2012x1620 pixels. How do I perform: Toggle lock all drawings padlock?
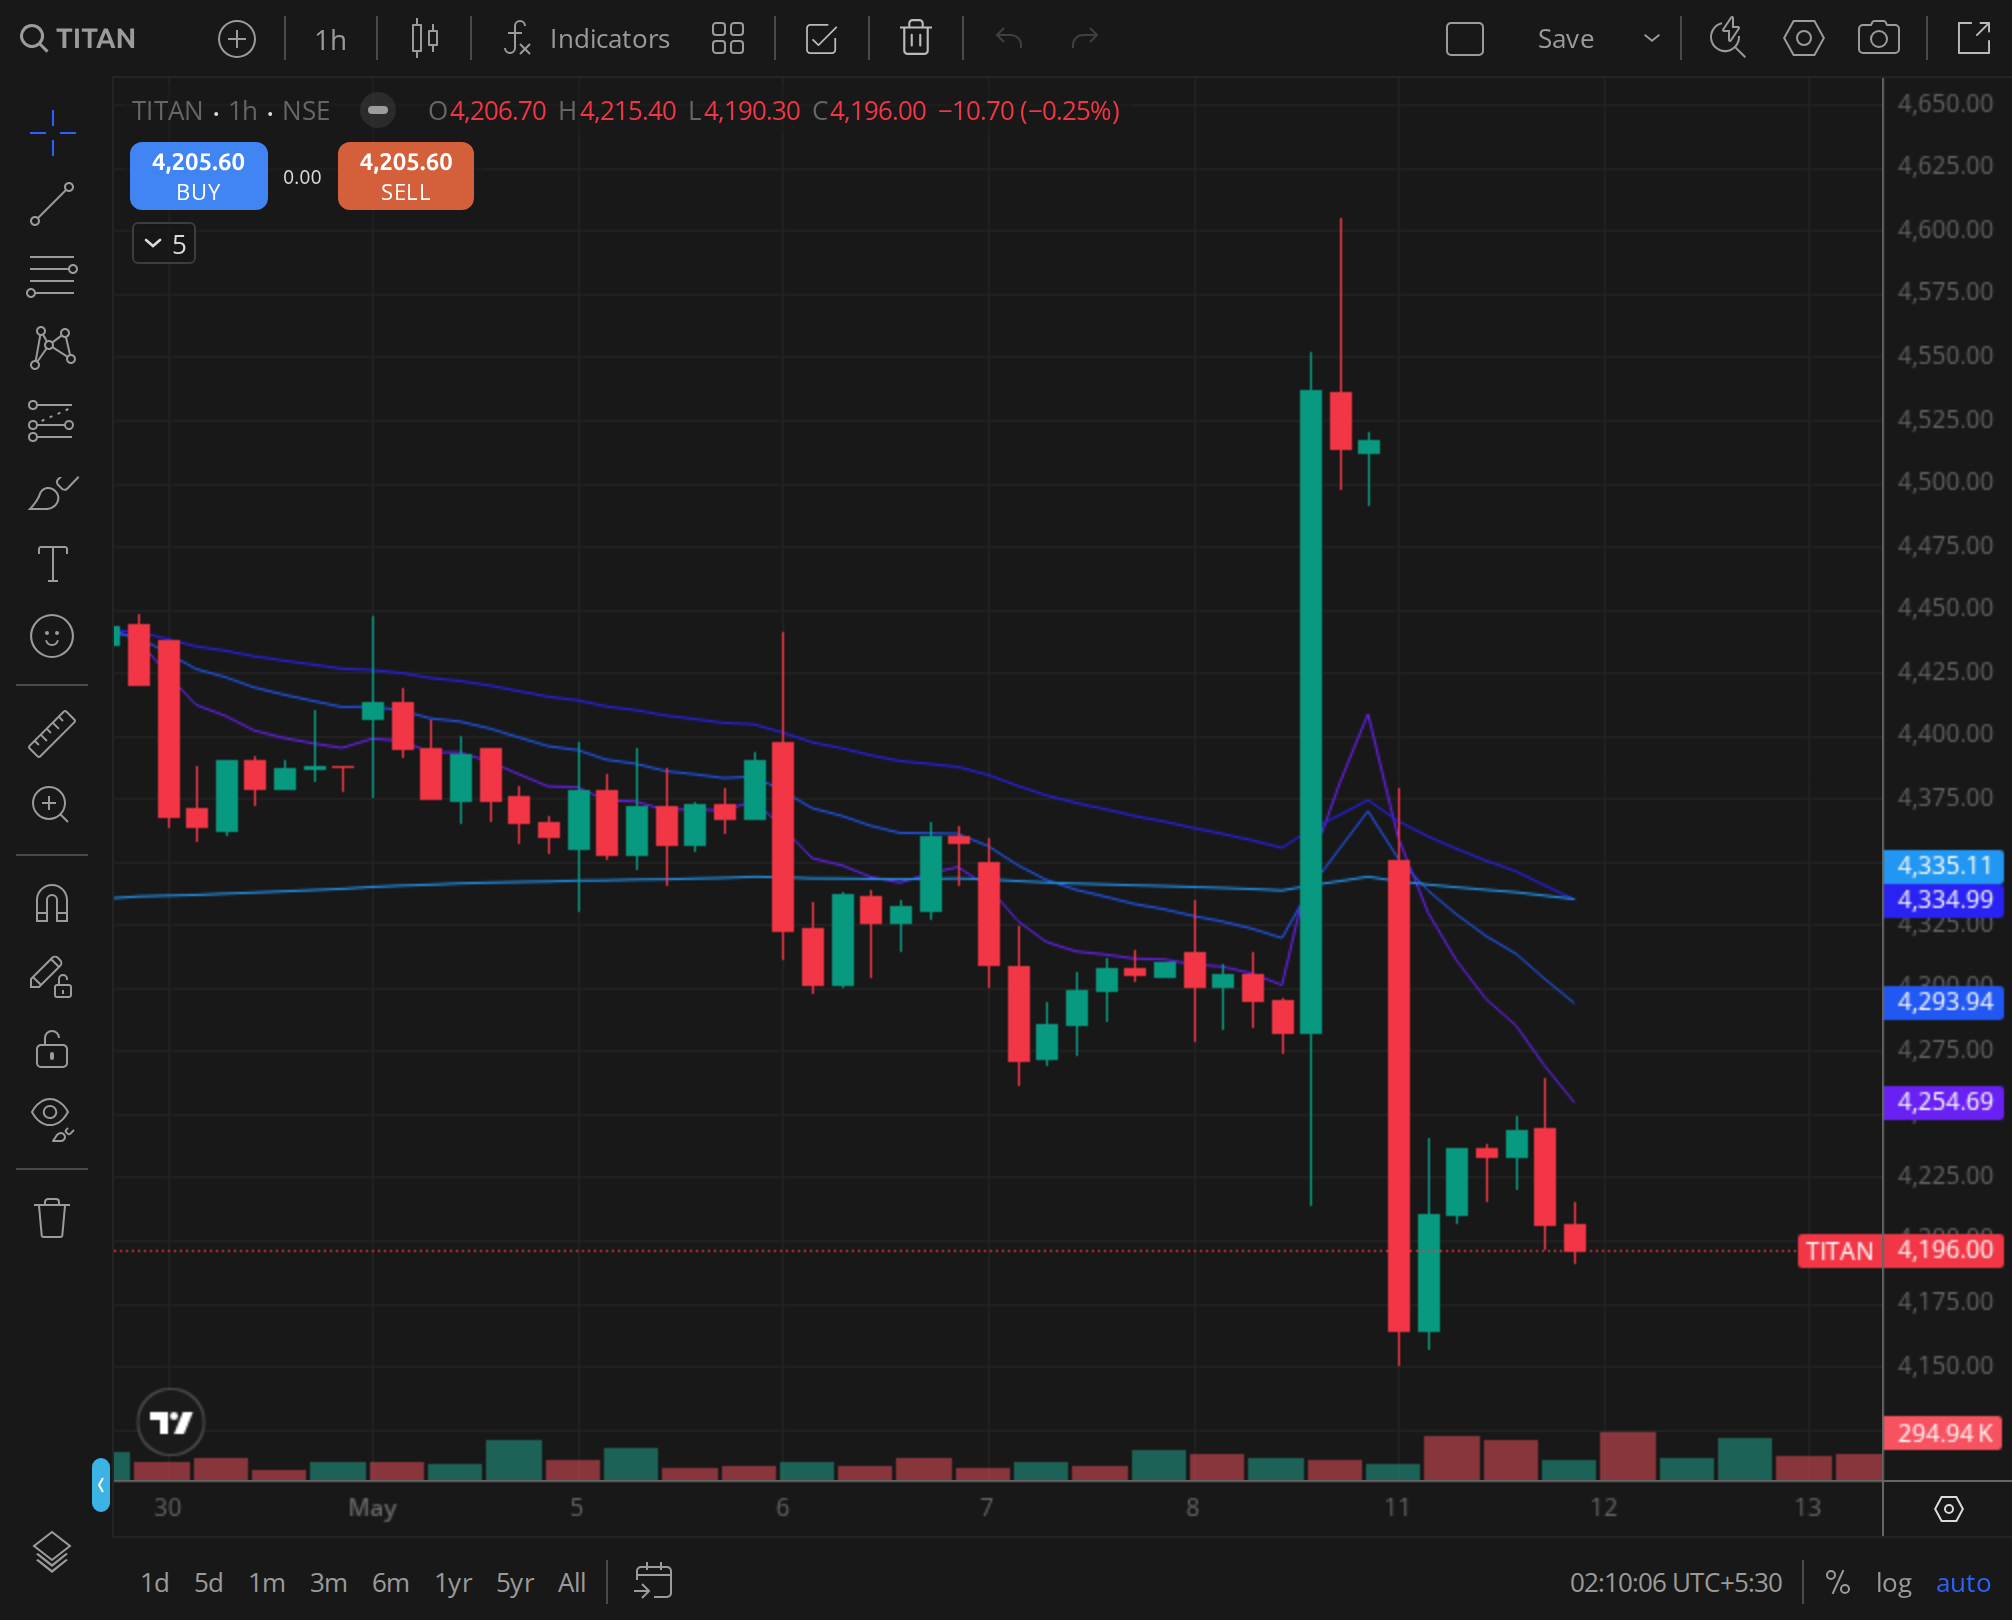[52, 1049]
